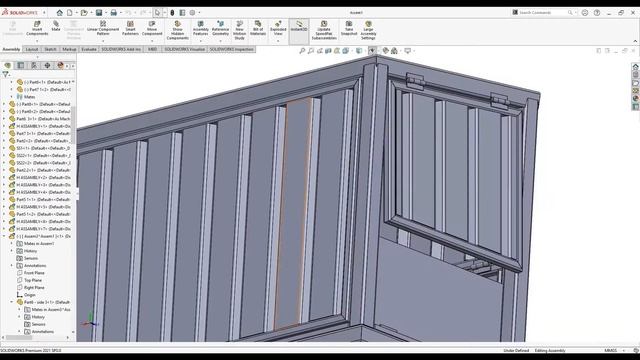The height and width of the screenshot is (360, 640).
Task: Expand Annotations under Assem2^Assem1
Action: coord(12,265)
